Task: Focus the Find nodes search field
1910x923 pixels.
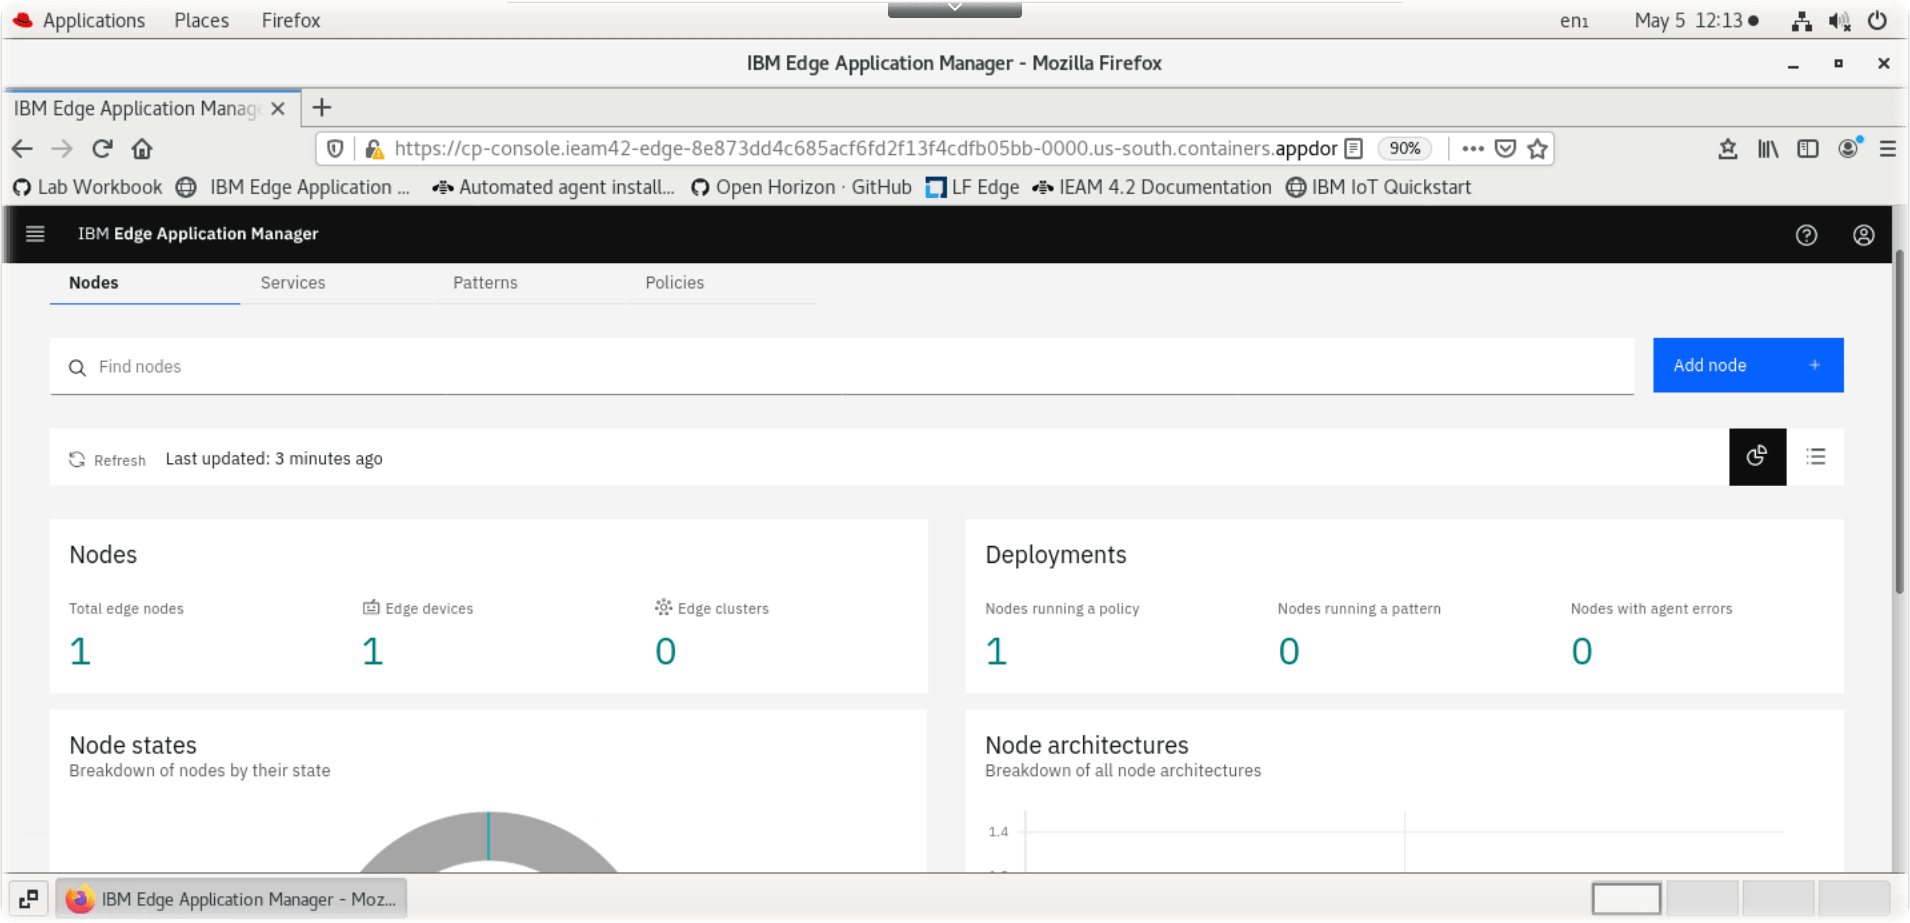Action: [842, 367]
